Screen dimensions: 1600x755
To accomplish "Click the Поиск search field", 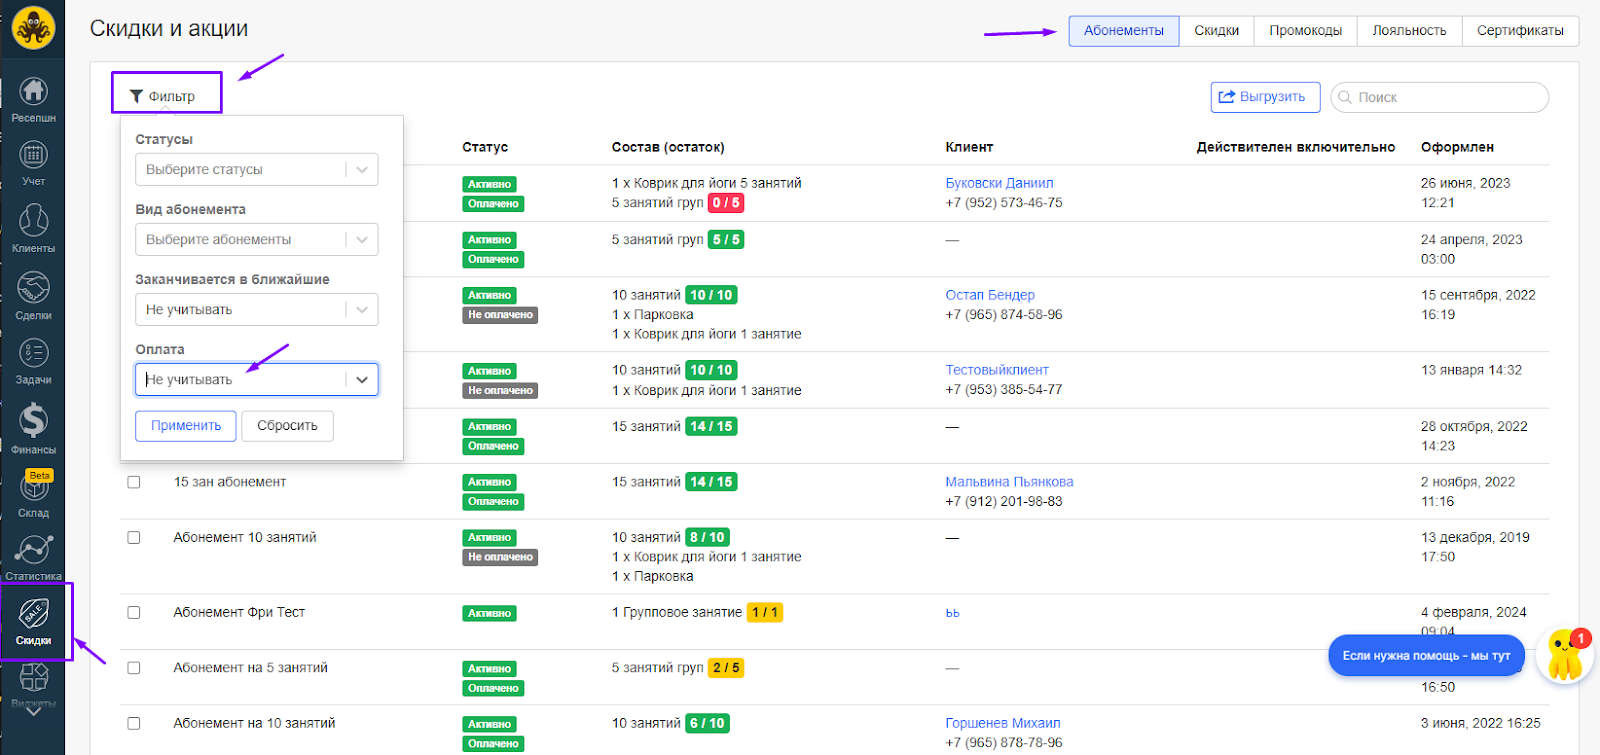I will click(x=1447, y=98).
